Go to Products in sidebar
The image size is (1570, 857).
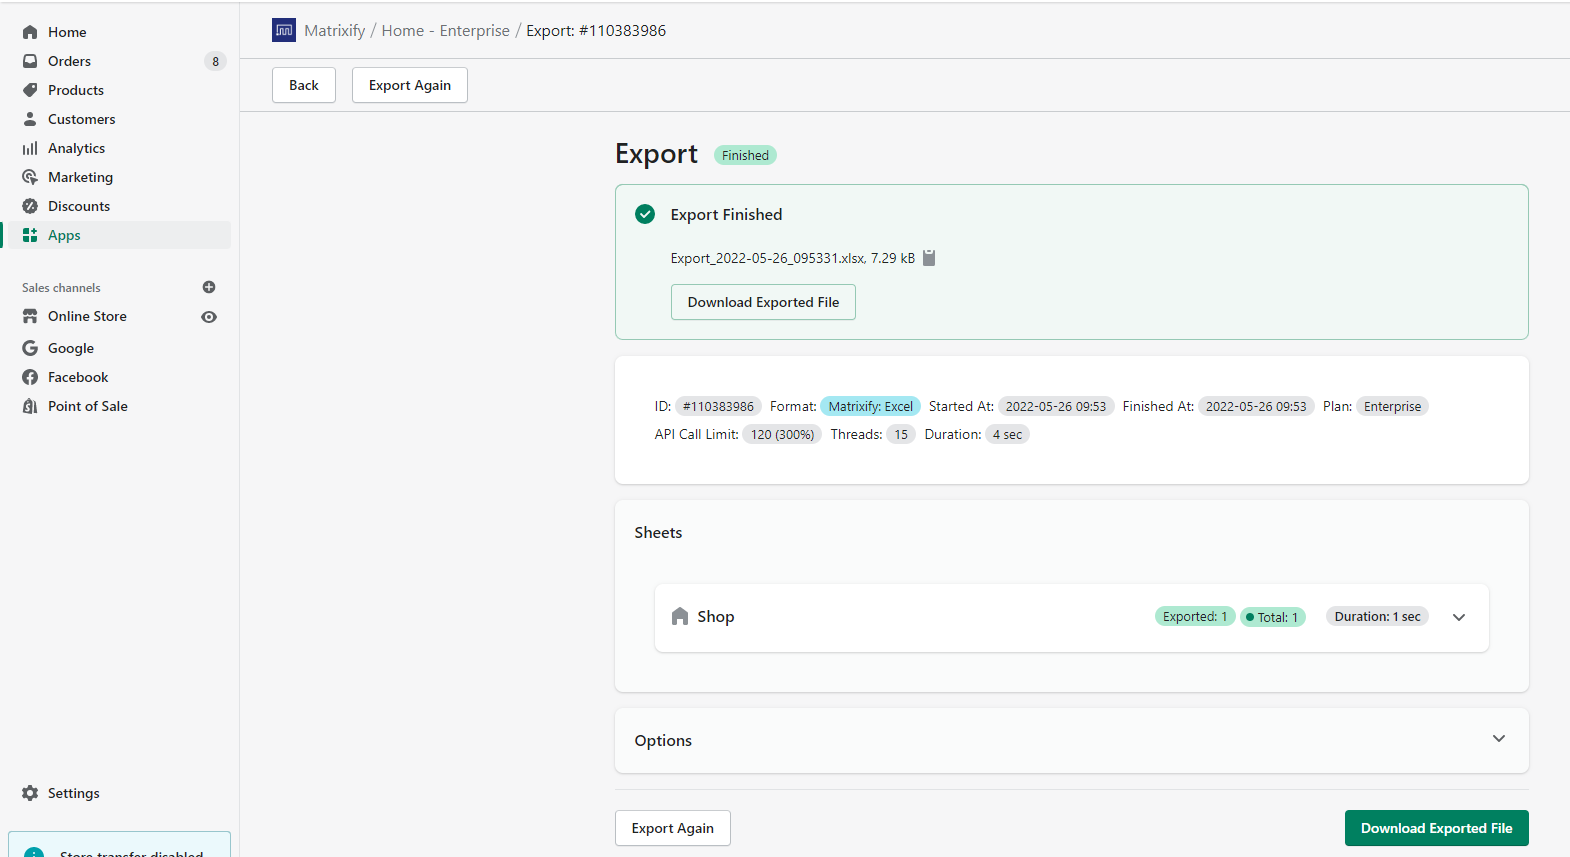point(75,90)
